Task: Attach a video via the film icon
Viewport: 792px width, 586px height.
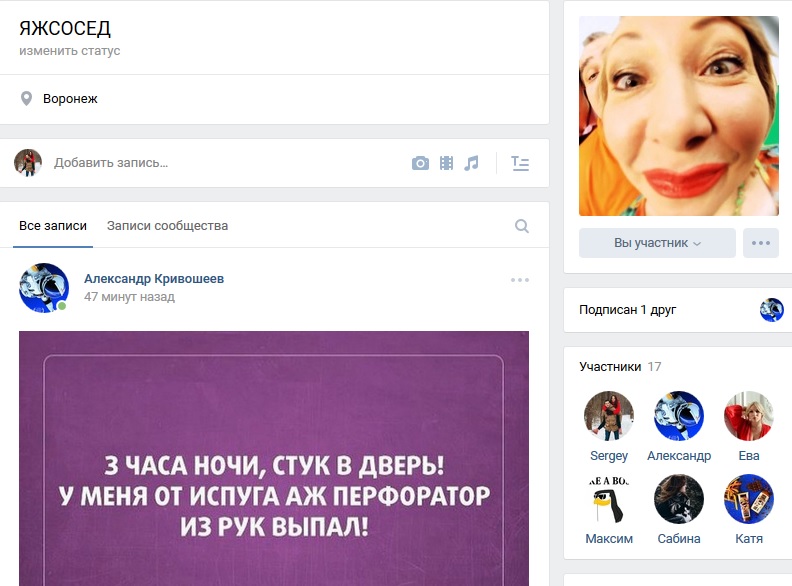Action: coord(446,163)
